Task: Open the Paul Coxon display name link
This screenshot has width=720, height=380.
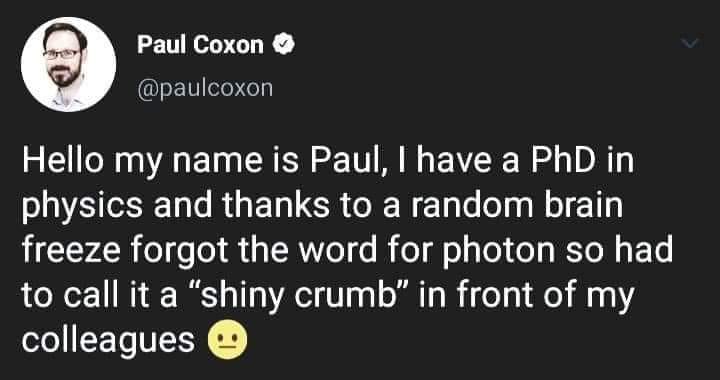Action: pyautogui.click(x=200, y=45)
